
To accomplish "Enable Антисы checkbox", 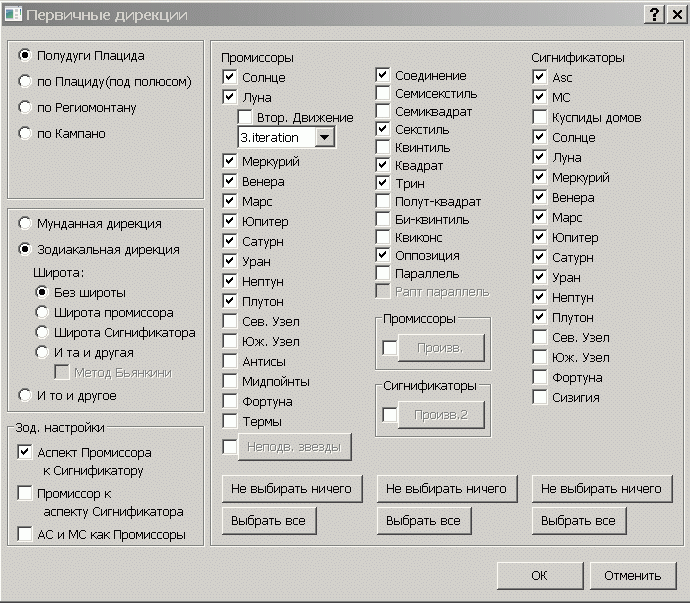I will pyautogui.click(x=230, y=361).
